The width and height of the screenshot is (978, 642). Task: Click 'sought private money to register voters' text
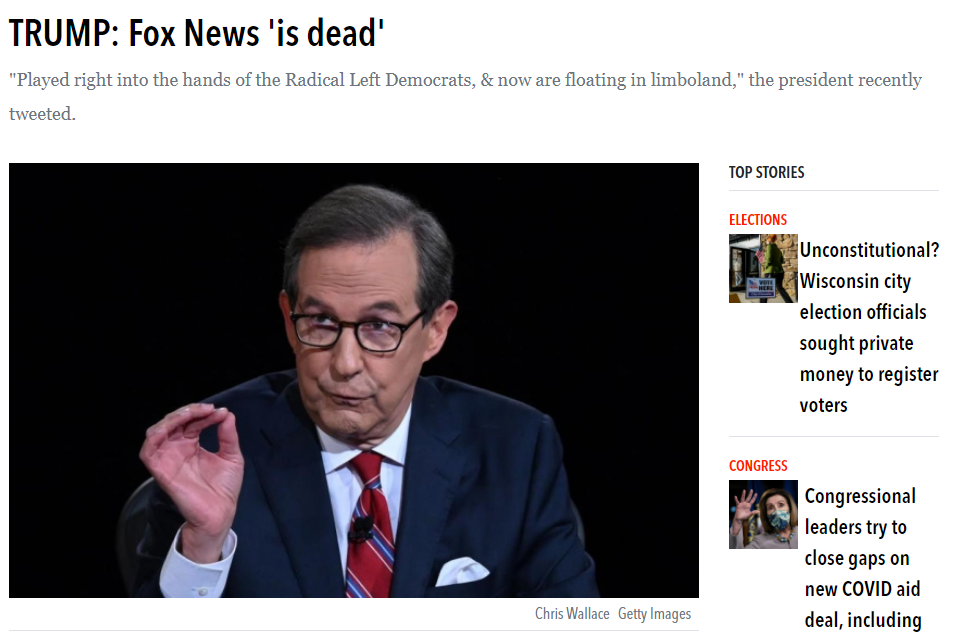point(869,374)
